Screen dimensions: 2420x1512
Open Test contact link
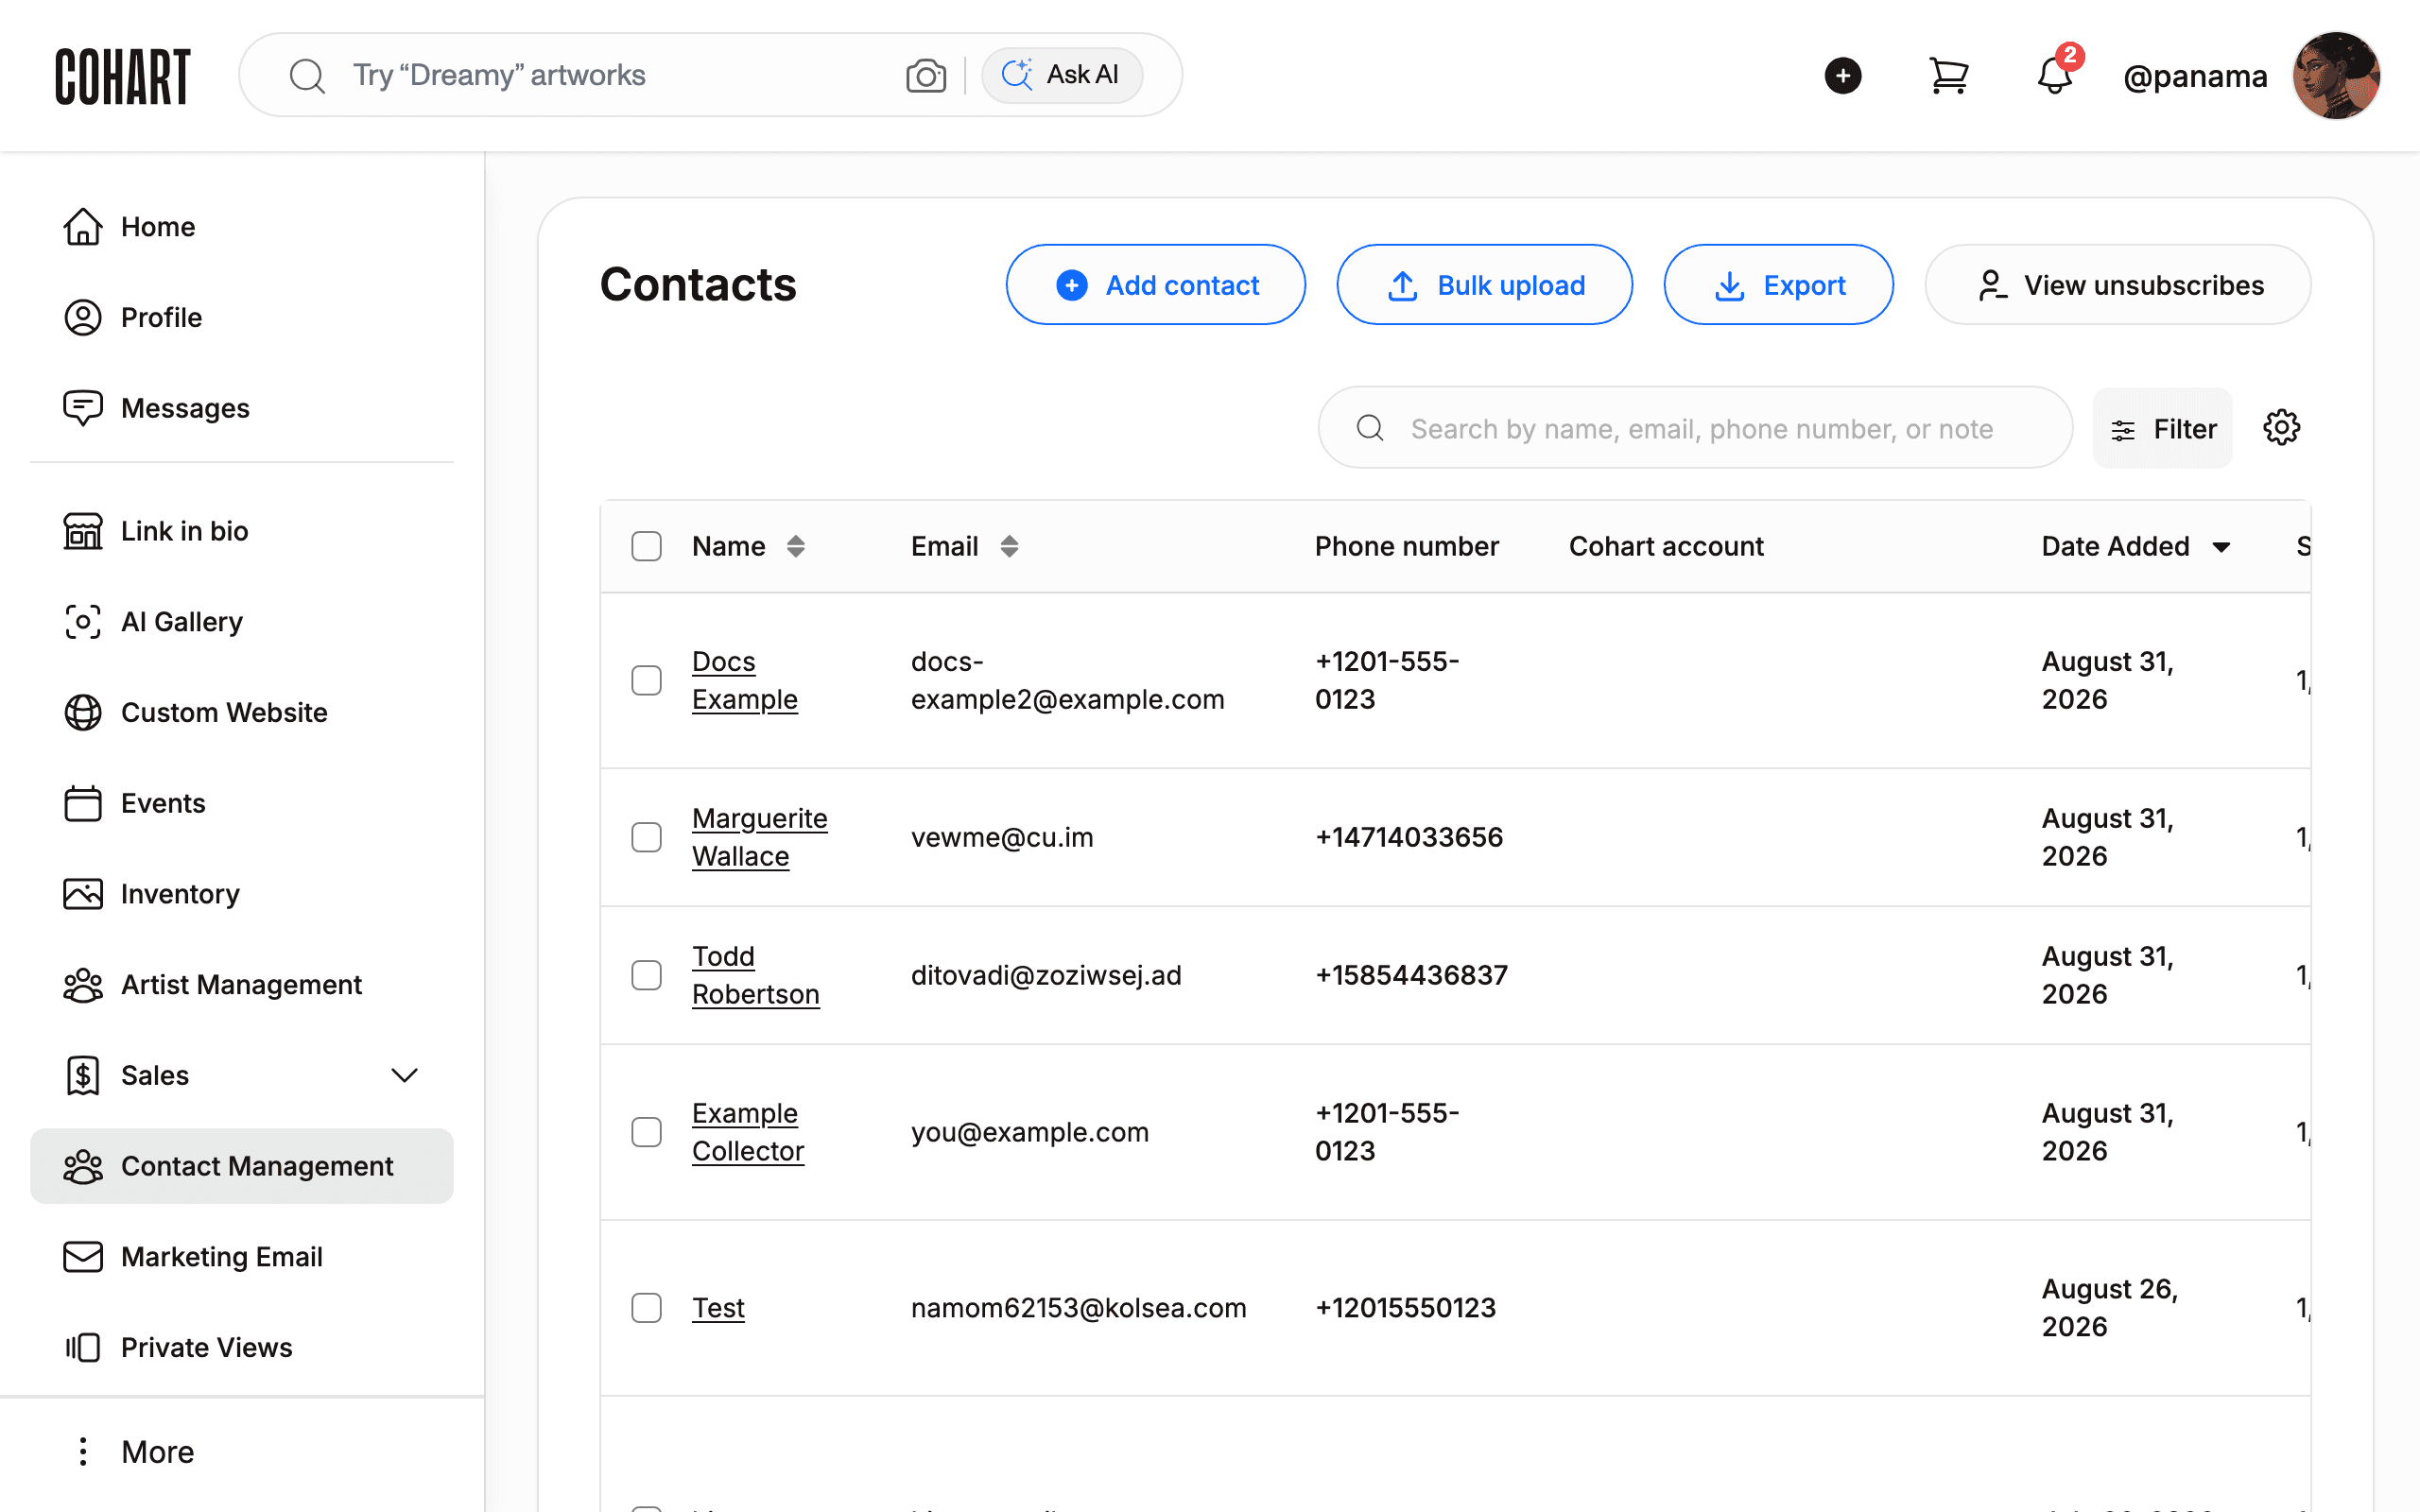718,1308
